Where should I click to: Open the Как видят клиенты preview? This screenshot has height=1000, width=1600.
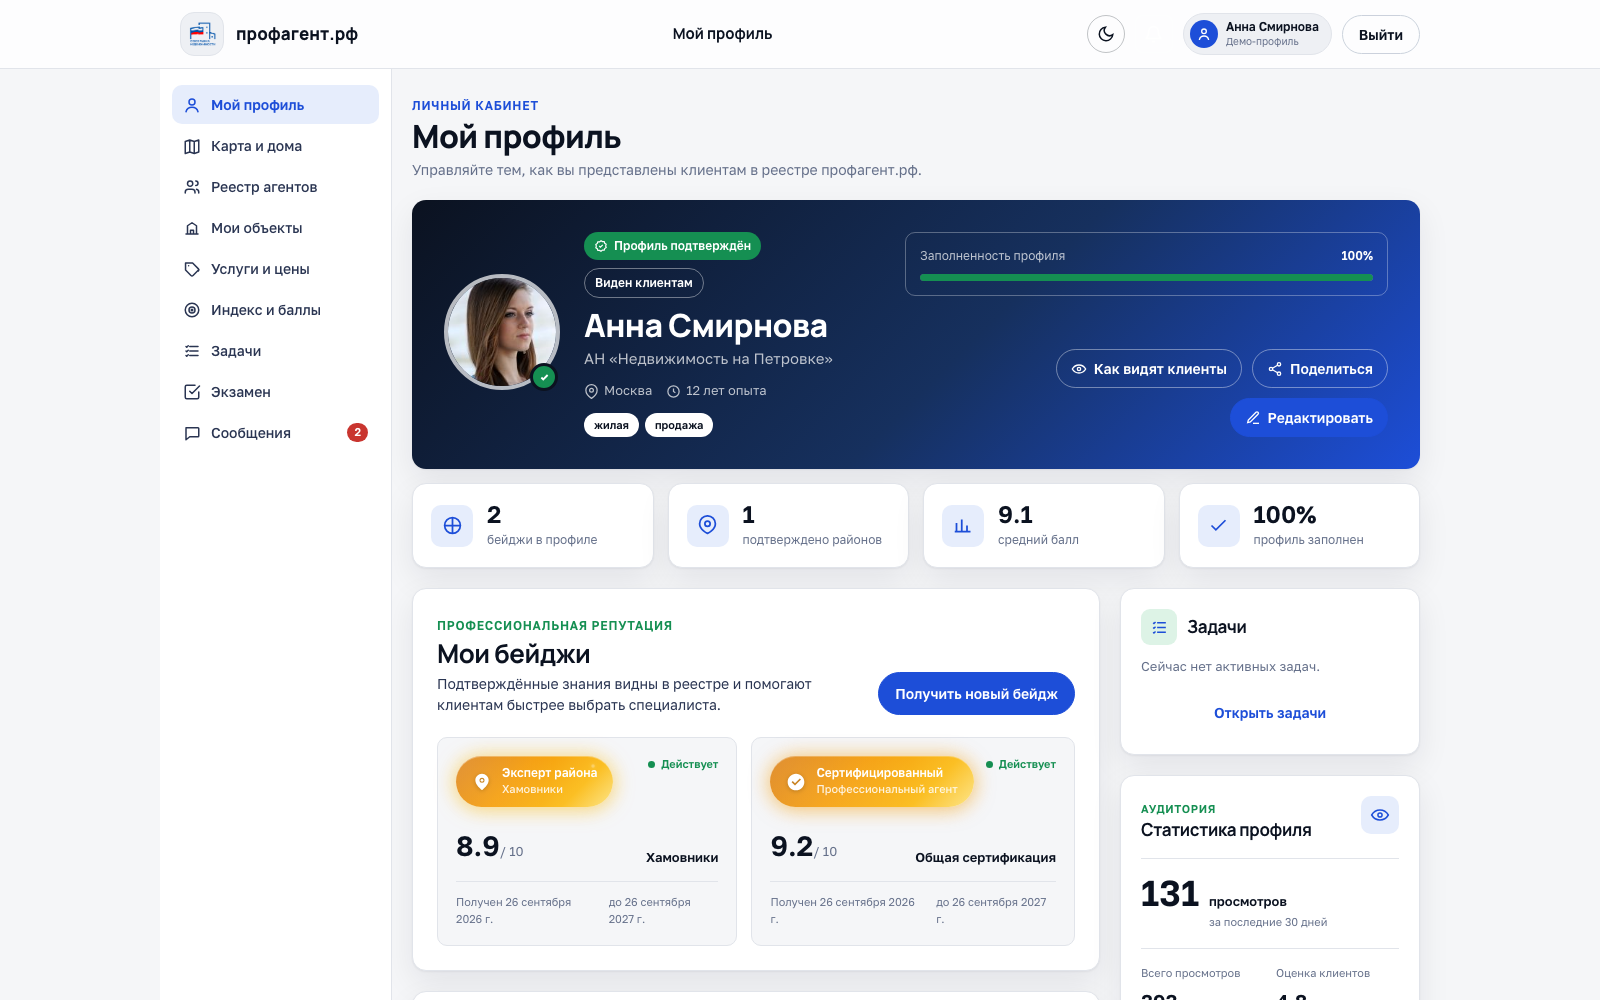coord(1149,368)
